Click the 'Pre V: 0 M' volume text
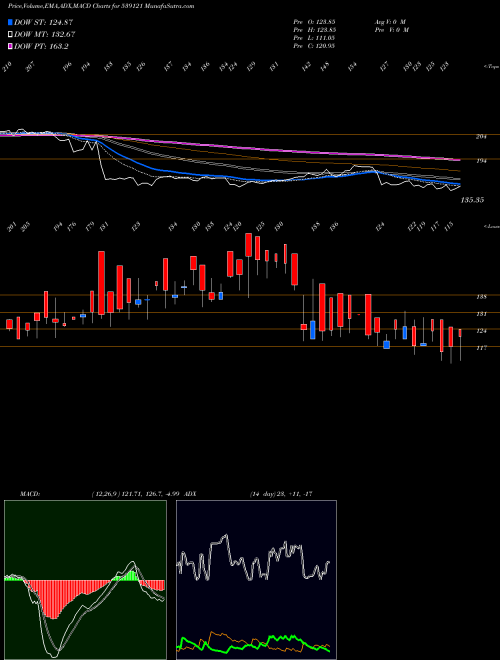The image size is (500, 660). click(x=391, y=30)
